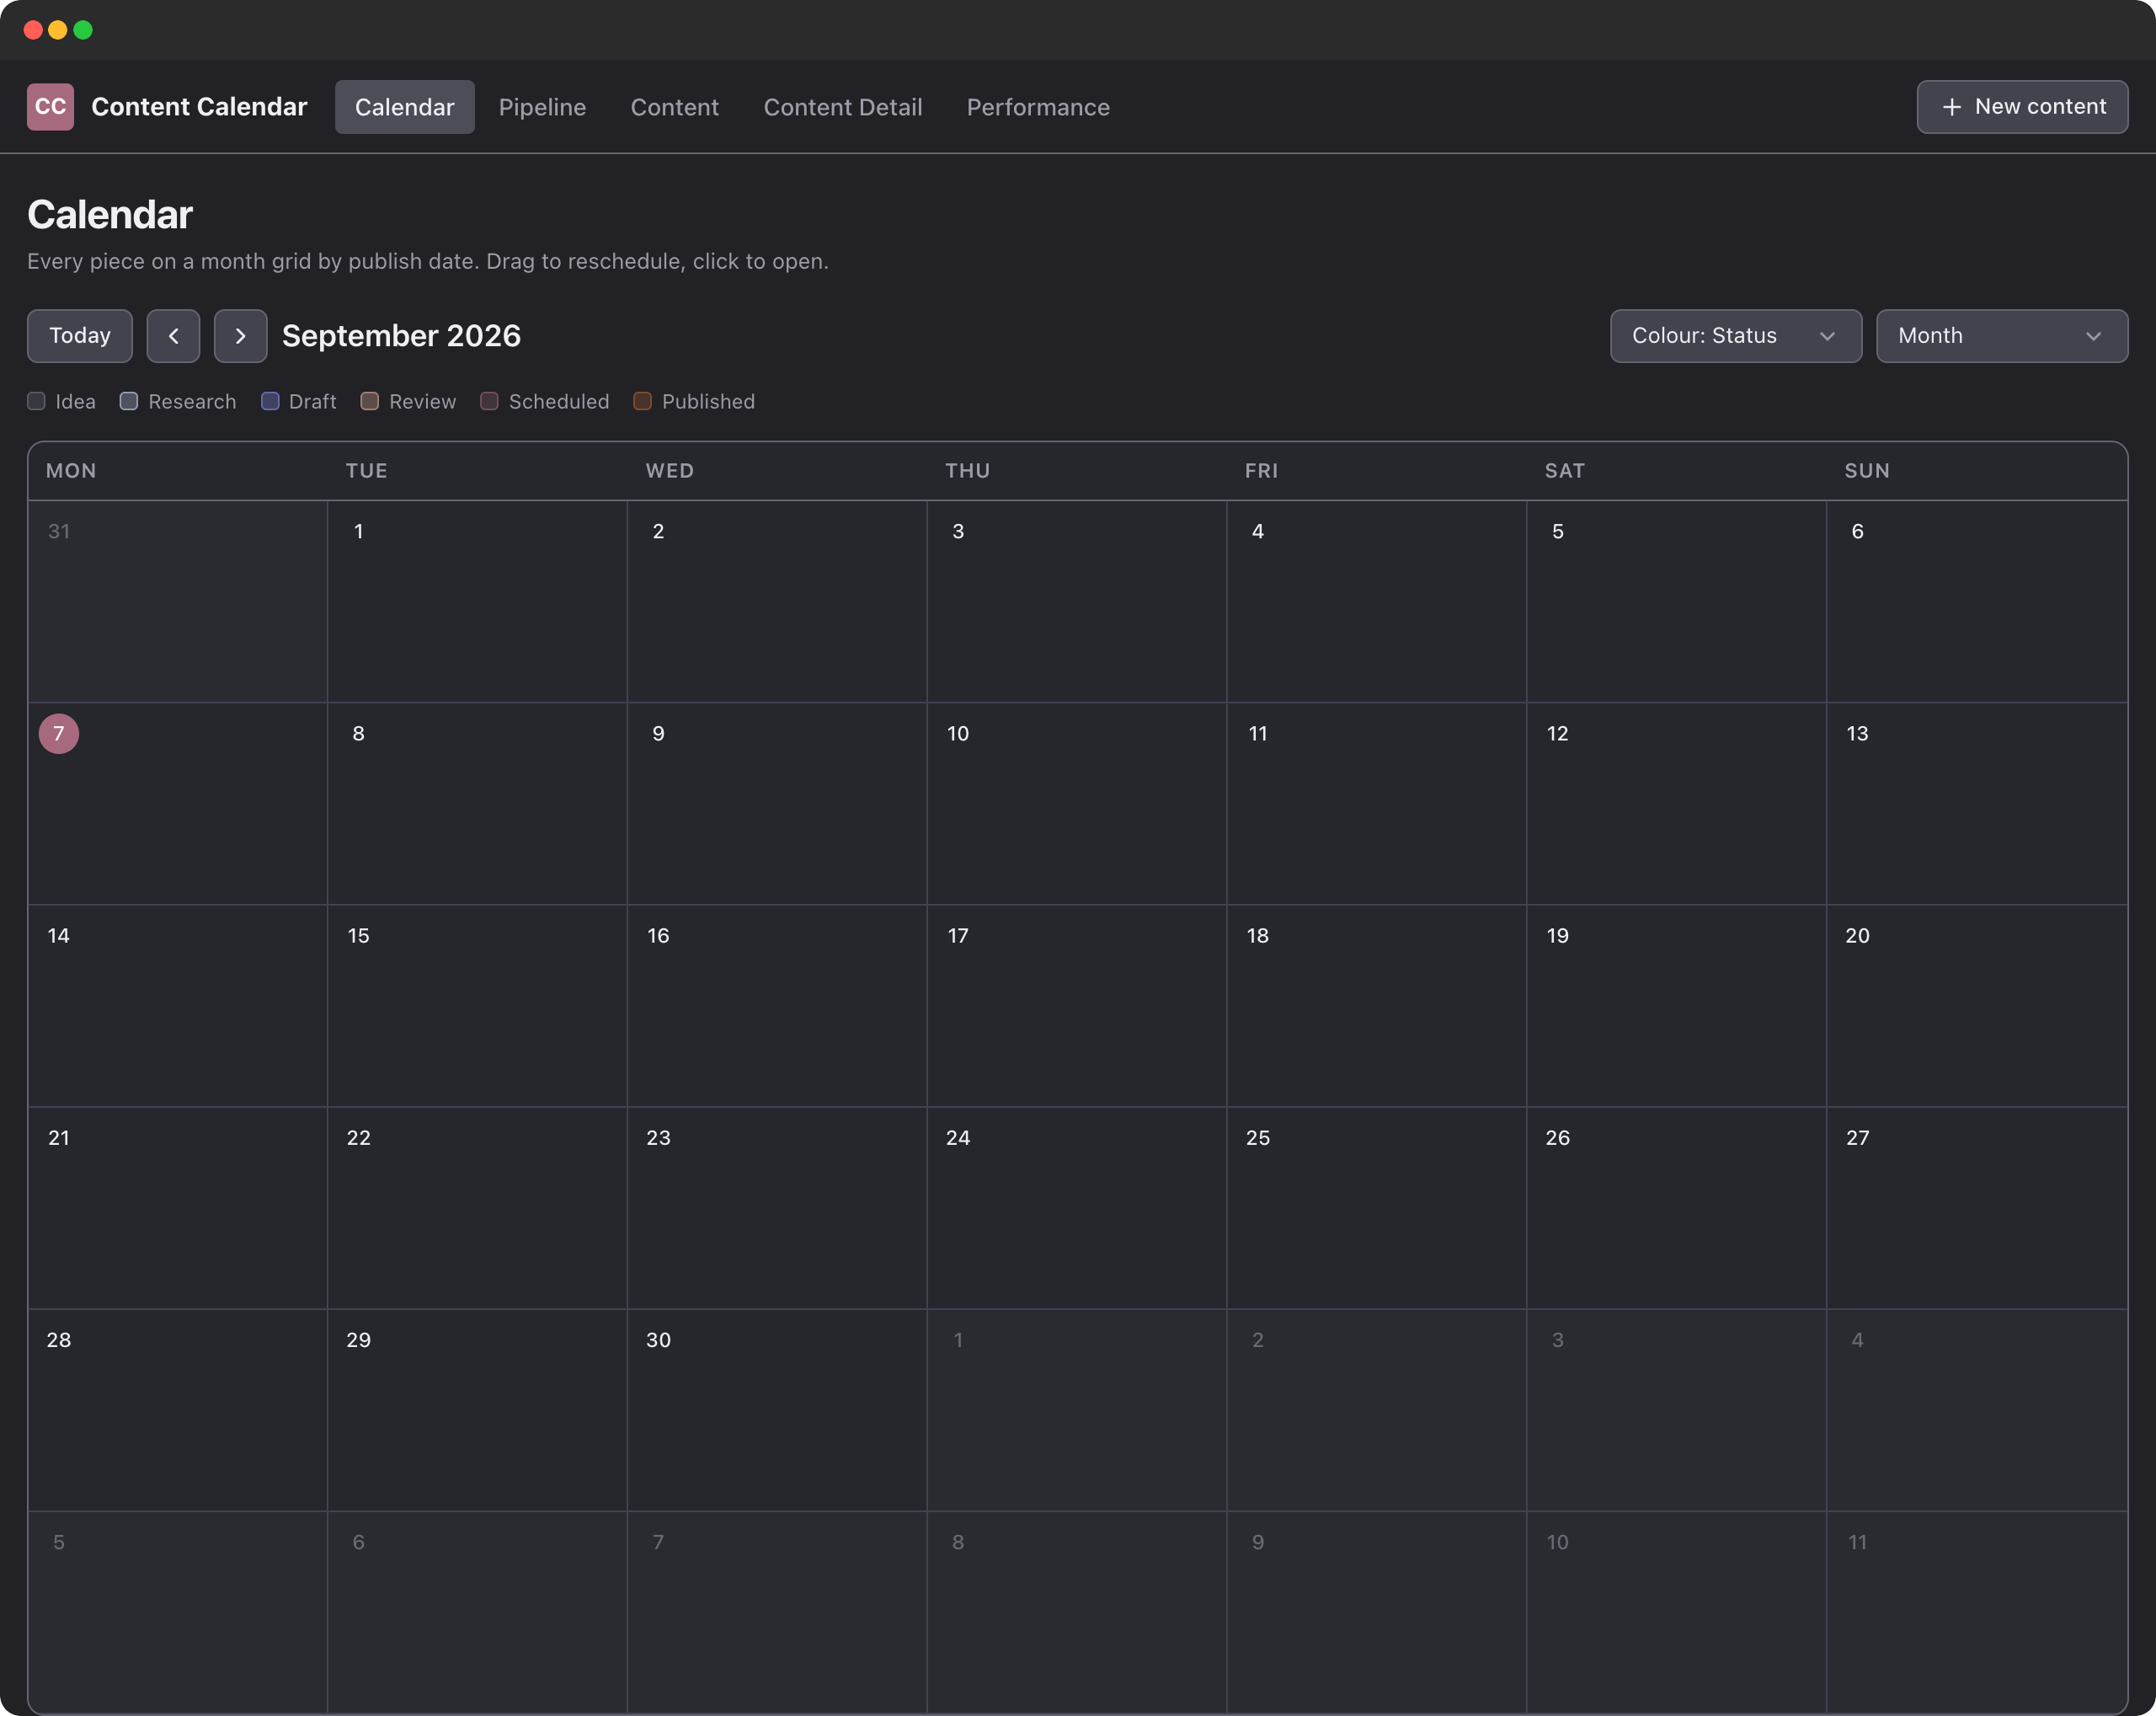Click the New content button

(x=2022, y=107)
